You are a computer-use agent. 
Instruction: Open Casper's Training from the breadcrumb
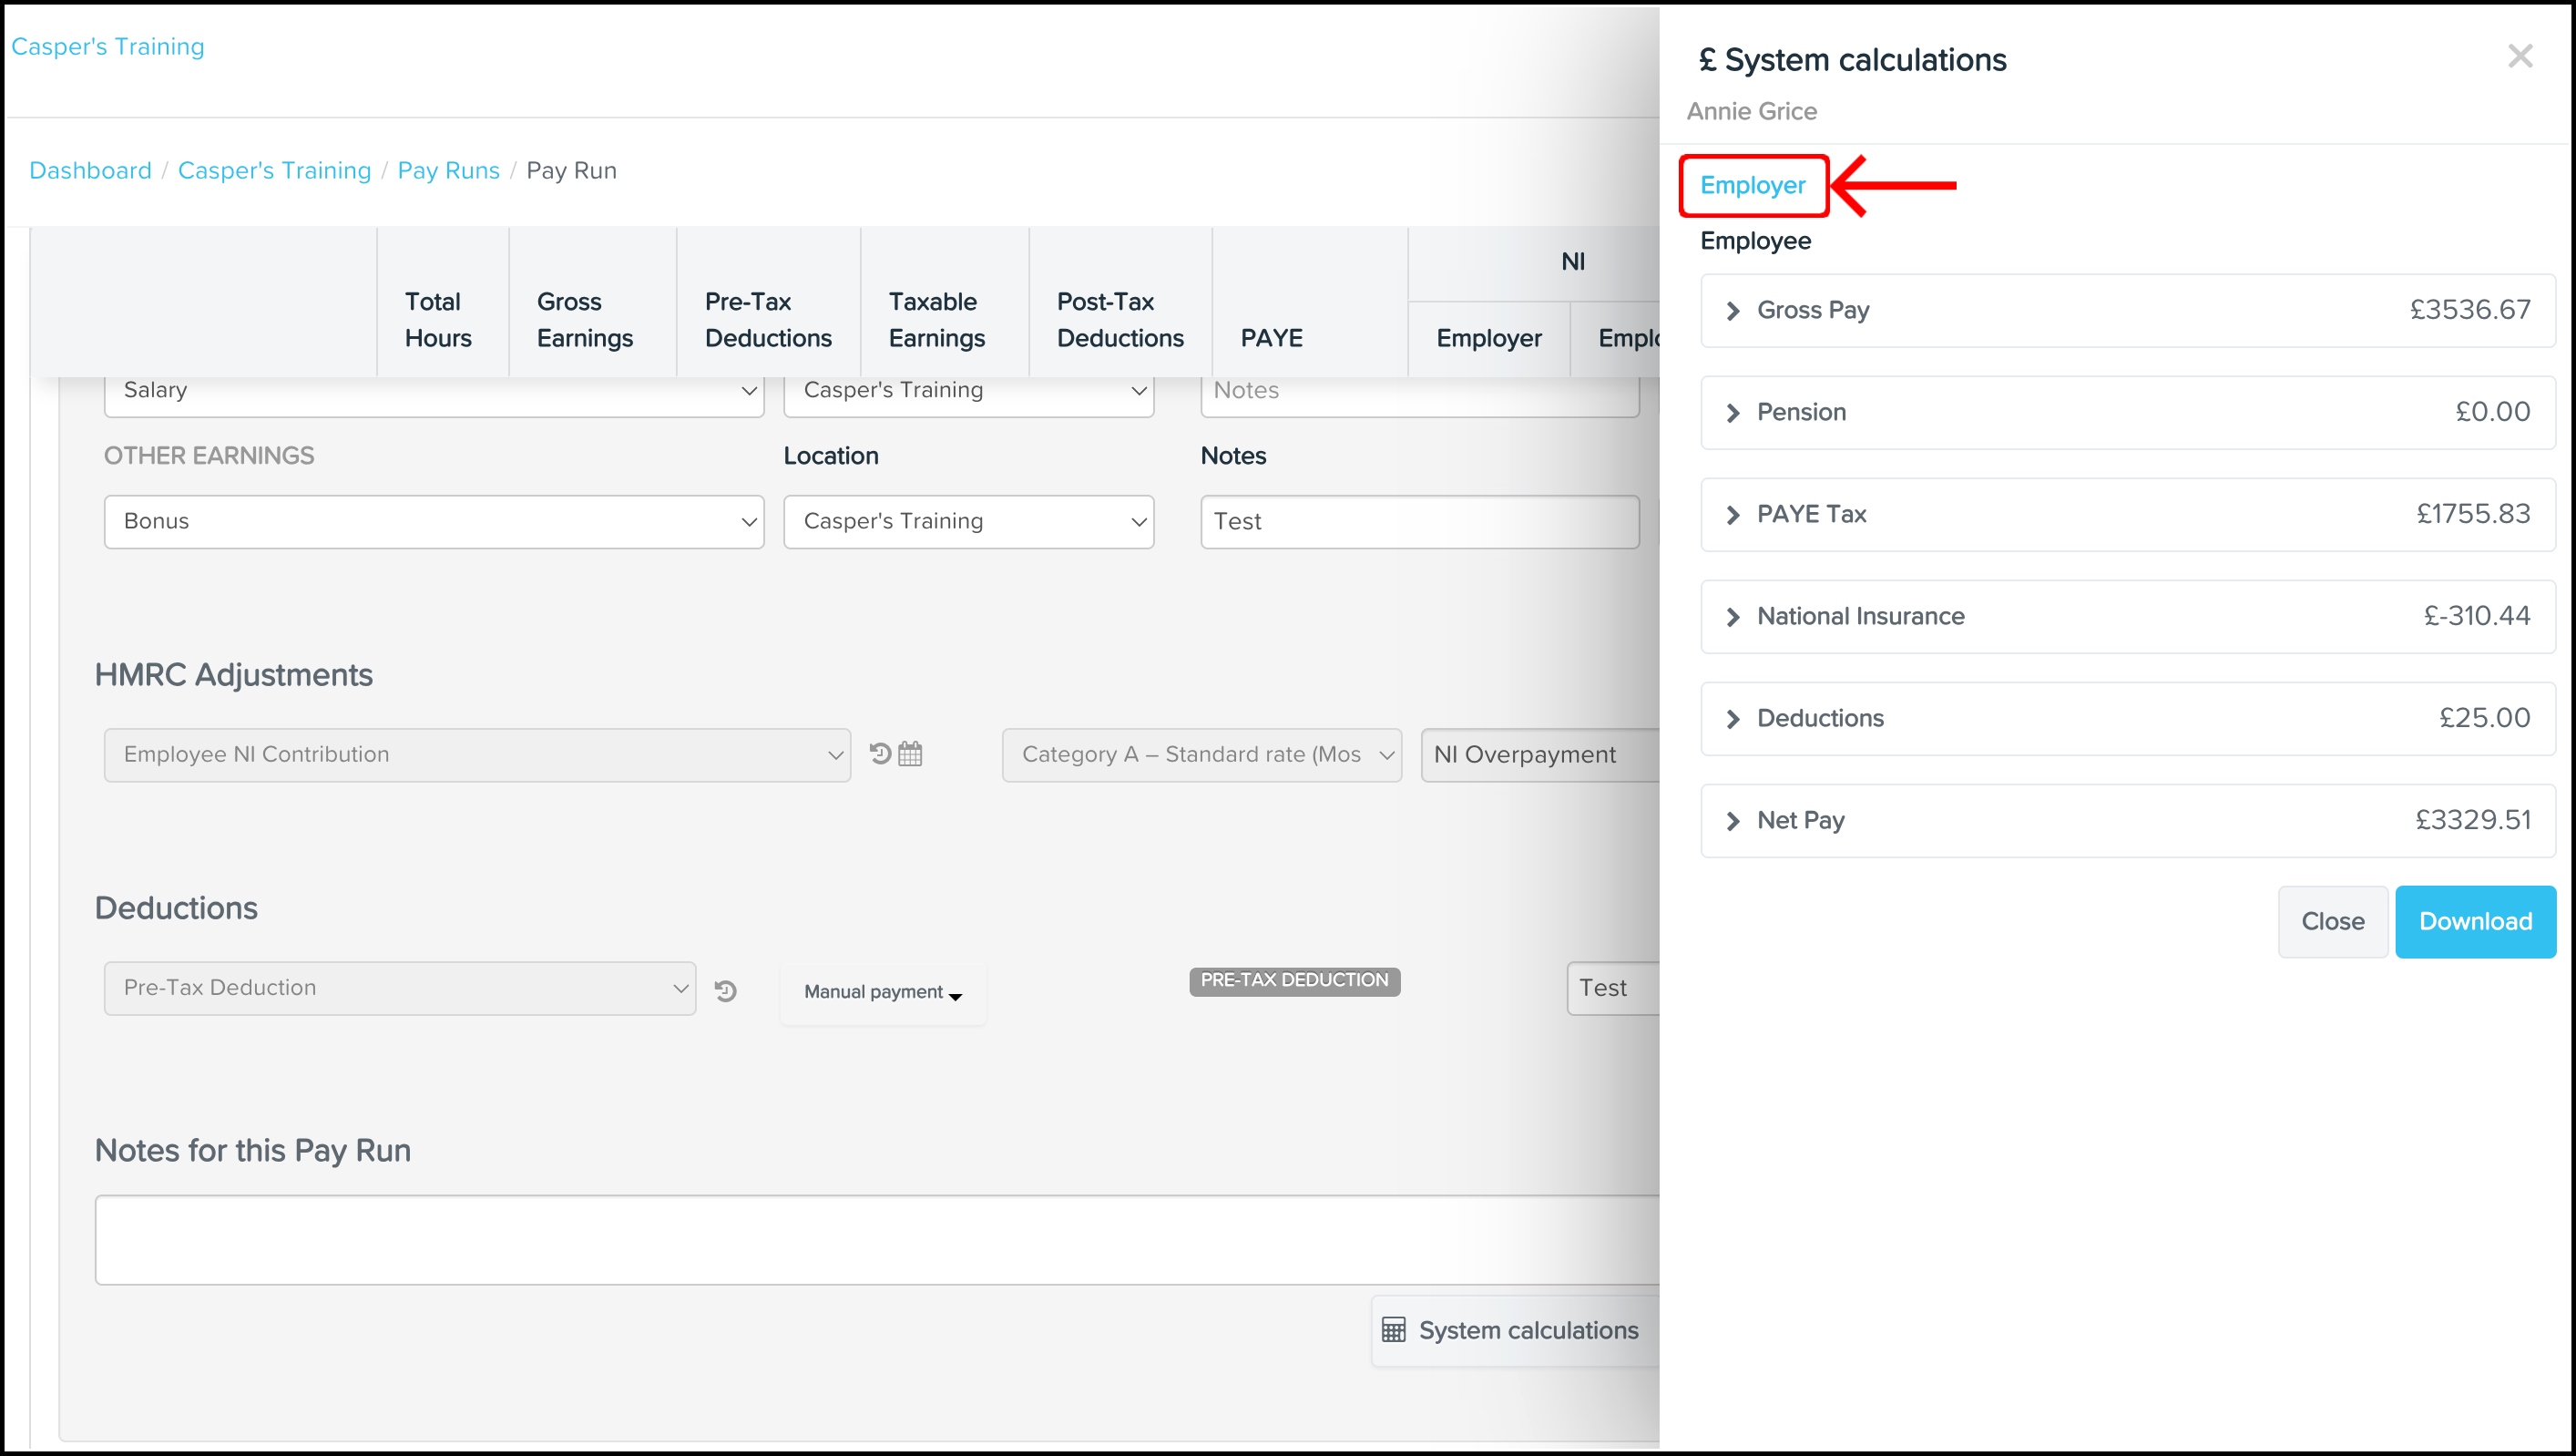click(x=274, y=170)
